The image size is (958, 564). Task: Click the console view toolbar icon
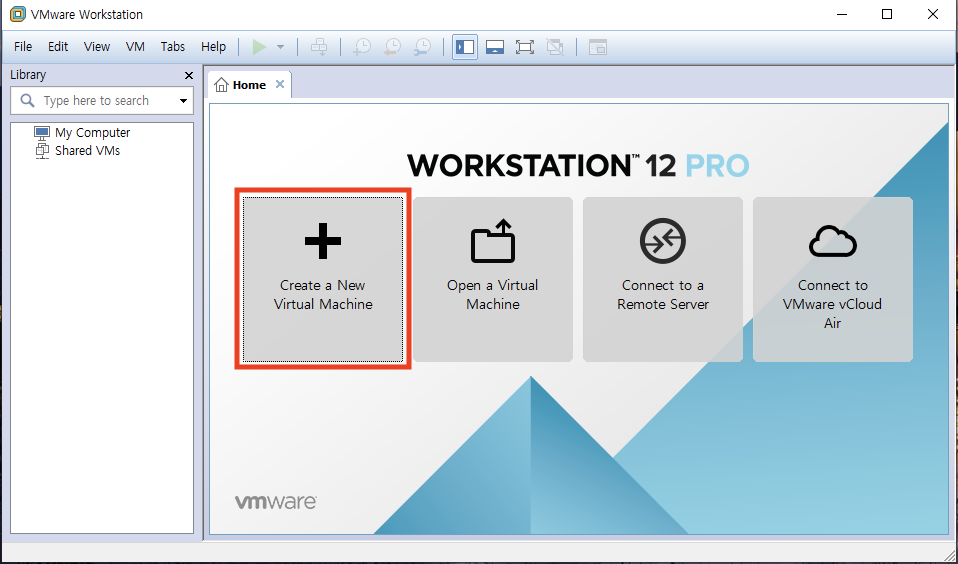[598, 47]
